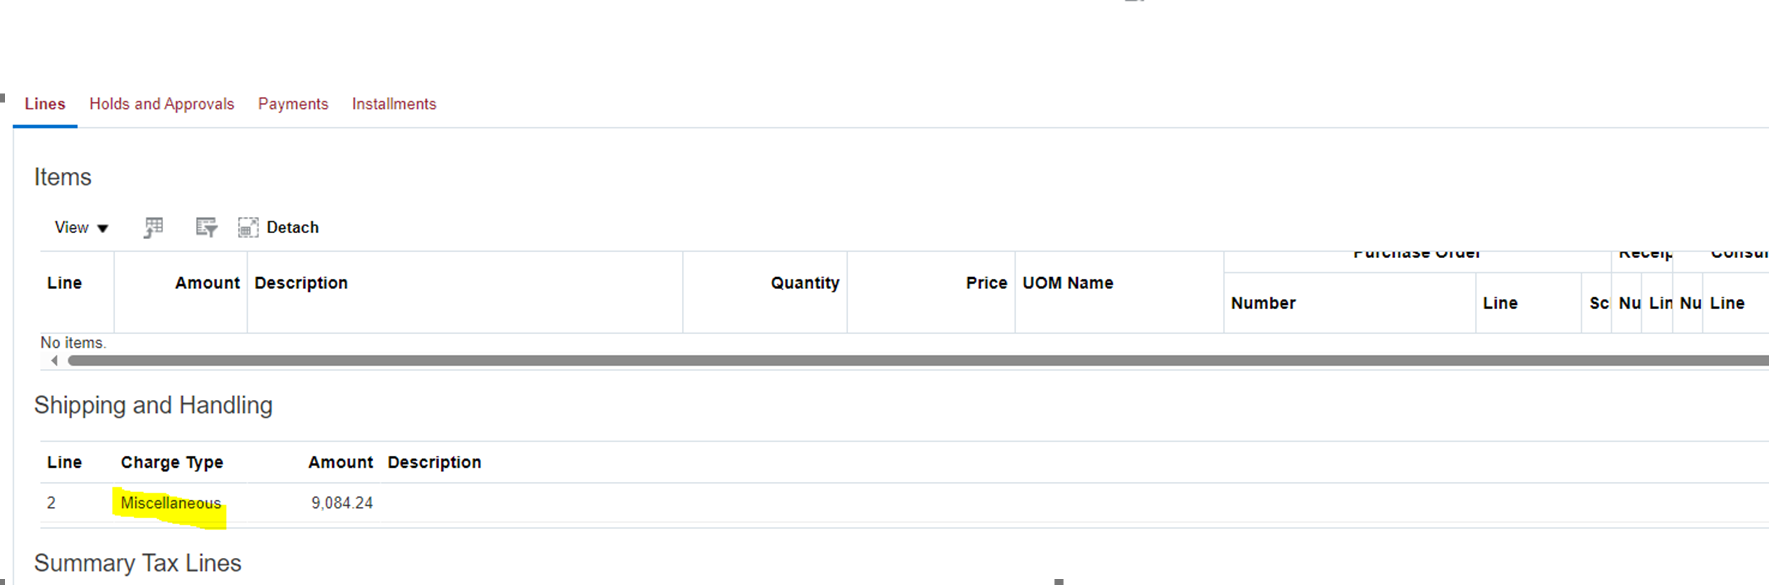The width and height of the screenshot is (1769, 585).
Task: Sort by Items Amount column header
Action: 207,283
